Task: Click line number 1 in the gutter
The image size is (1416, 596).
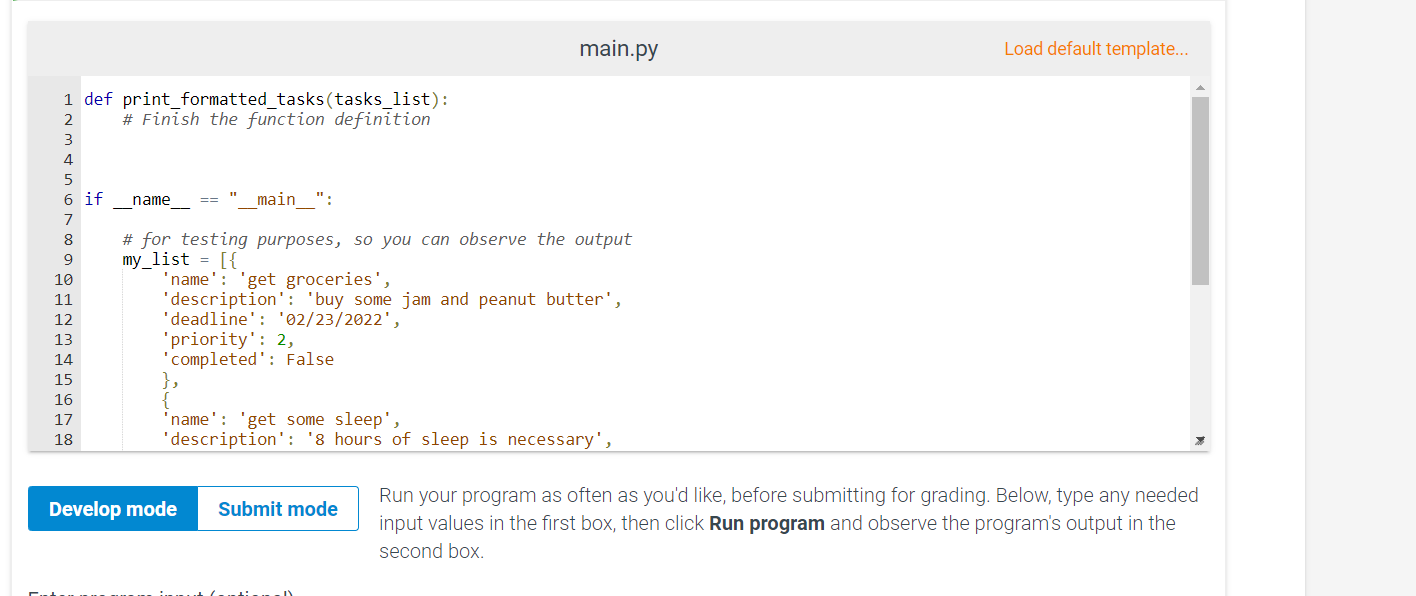Action: pyautogui.click(x=67, y=99)
